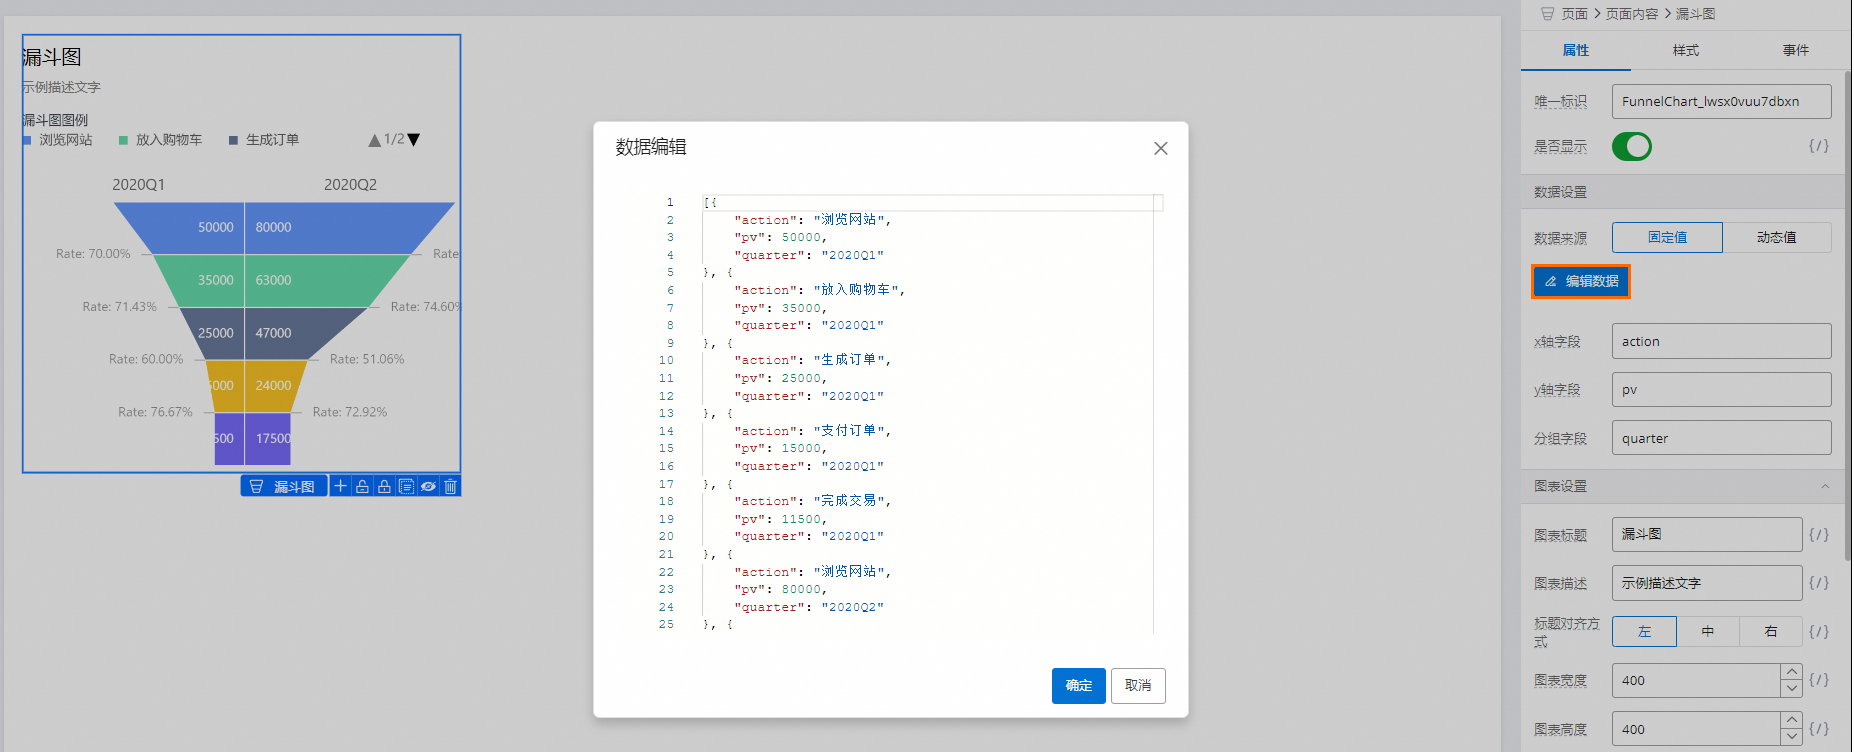Click the 2020Q2 chart column heading
1854x752 pixels.
coord(350,185)
